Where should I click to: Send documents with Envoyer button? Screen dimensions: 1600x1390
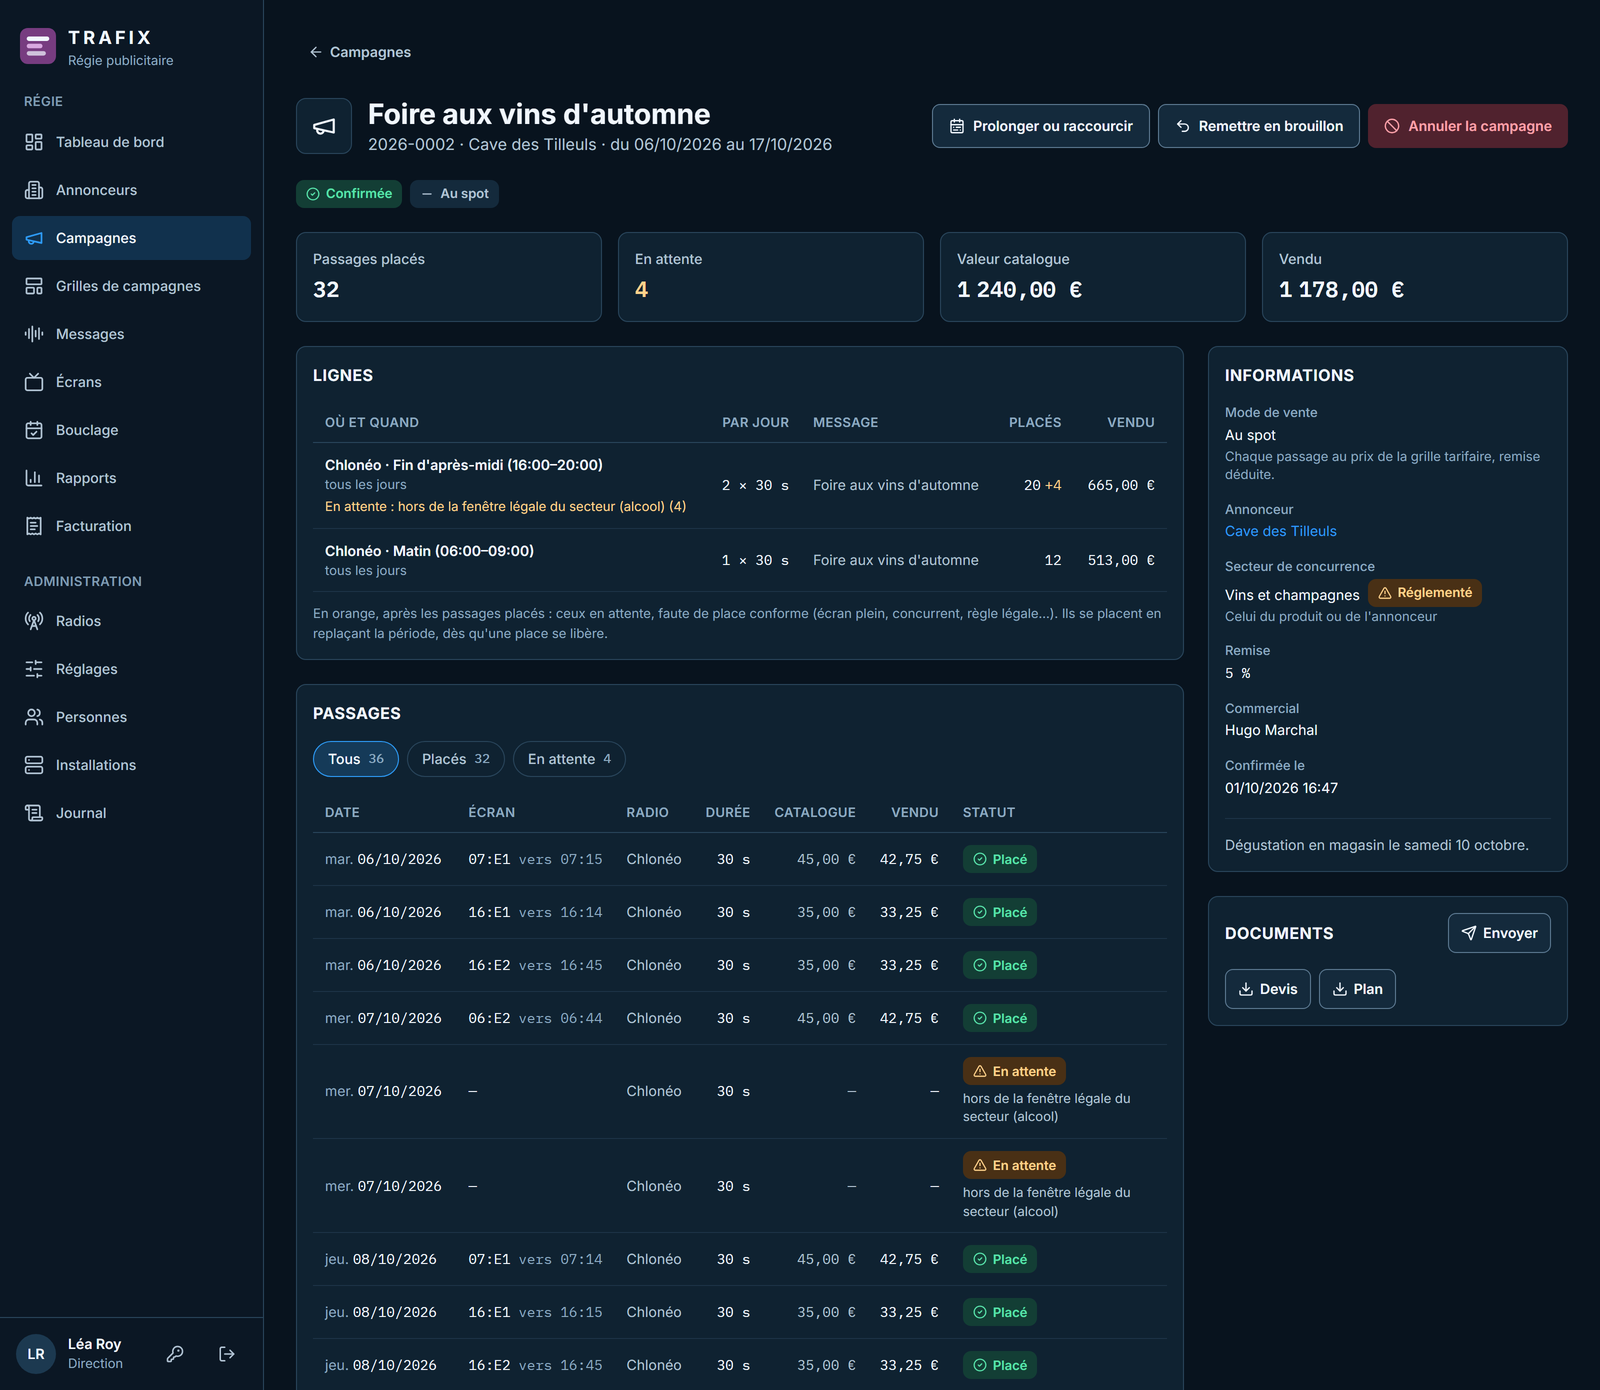pyautogui.click(x=1499, y=933)
